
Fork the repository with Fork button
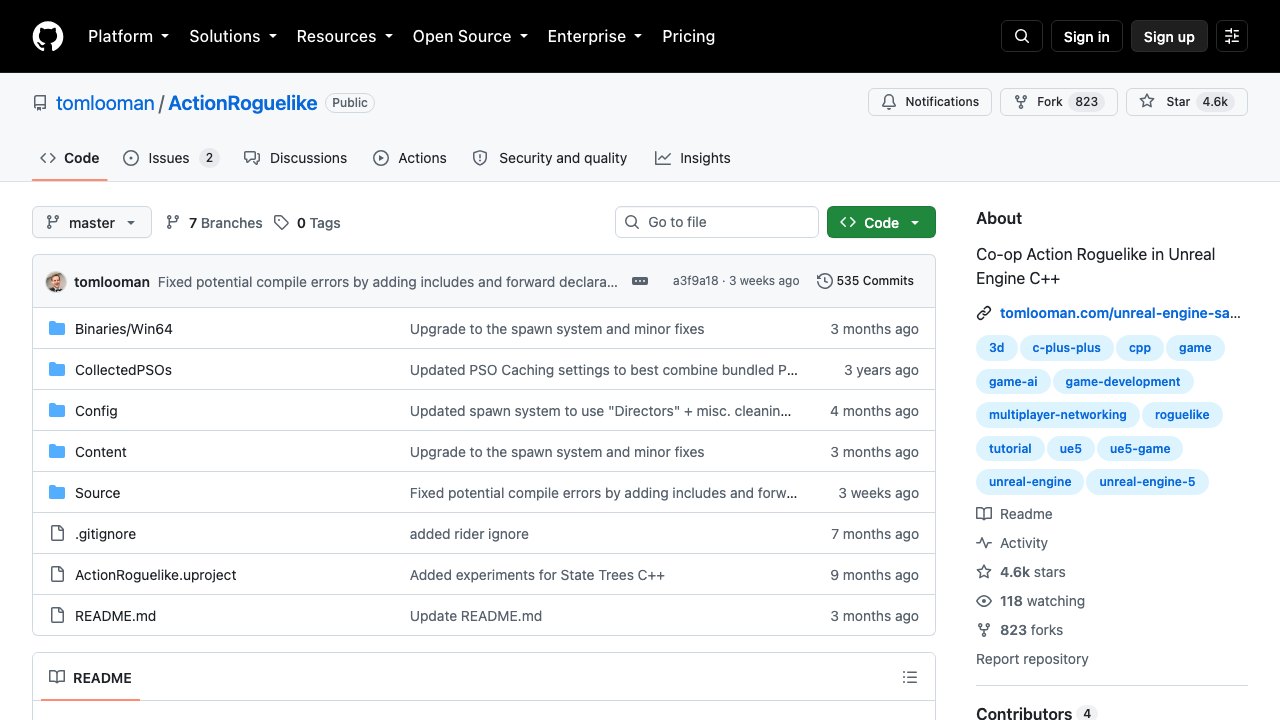tap(1058, 102)
